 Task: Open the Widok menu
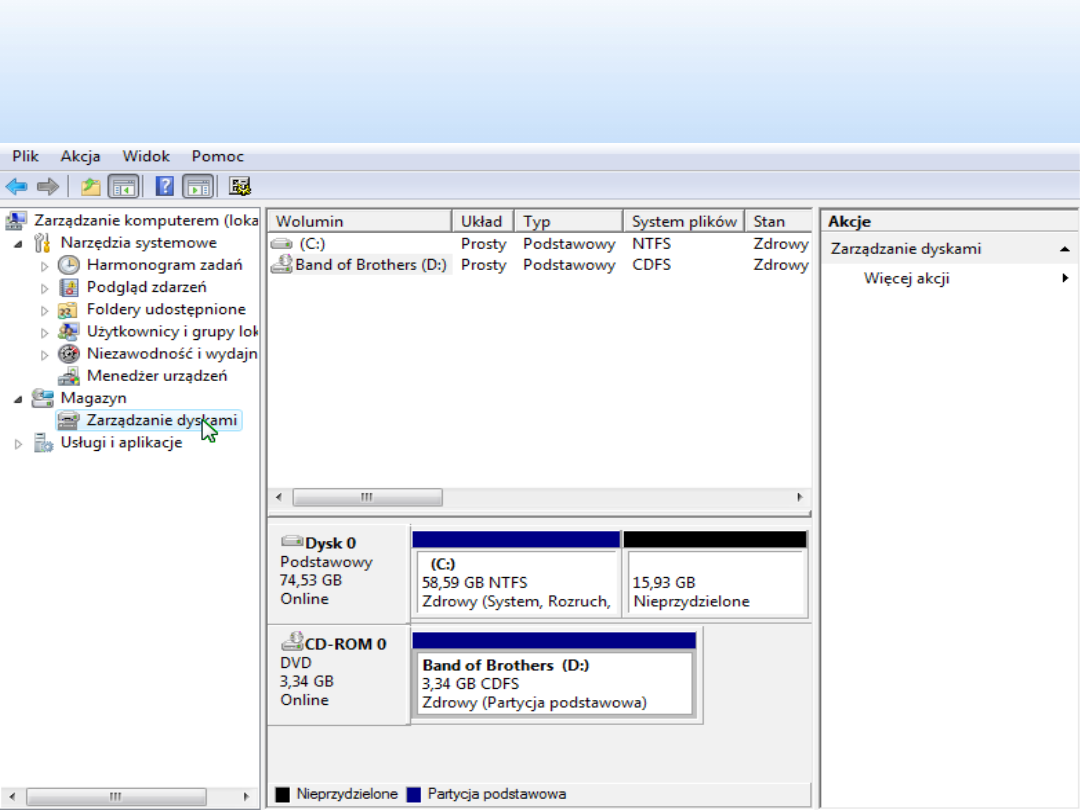tap(146, 156)
